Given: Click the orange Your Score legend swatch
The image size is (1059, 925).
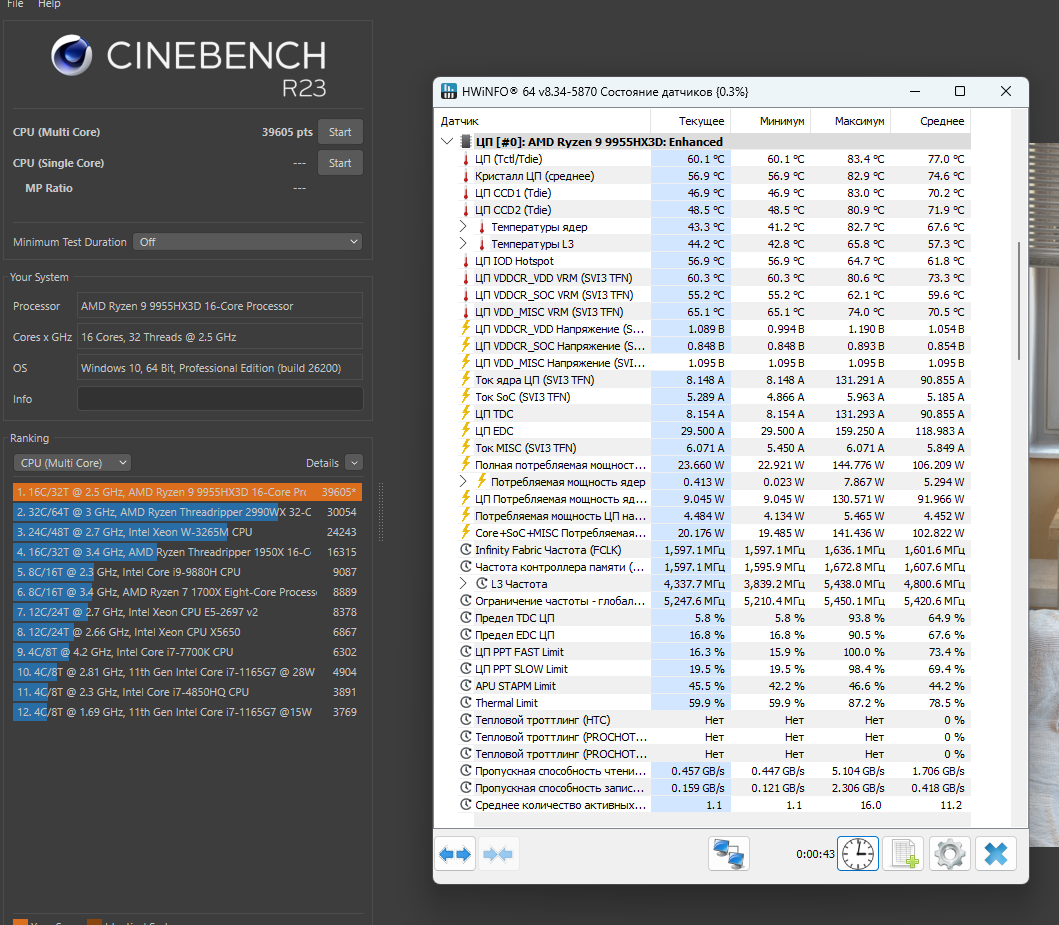Looking at the screenshot, I should coord(20,921).
